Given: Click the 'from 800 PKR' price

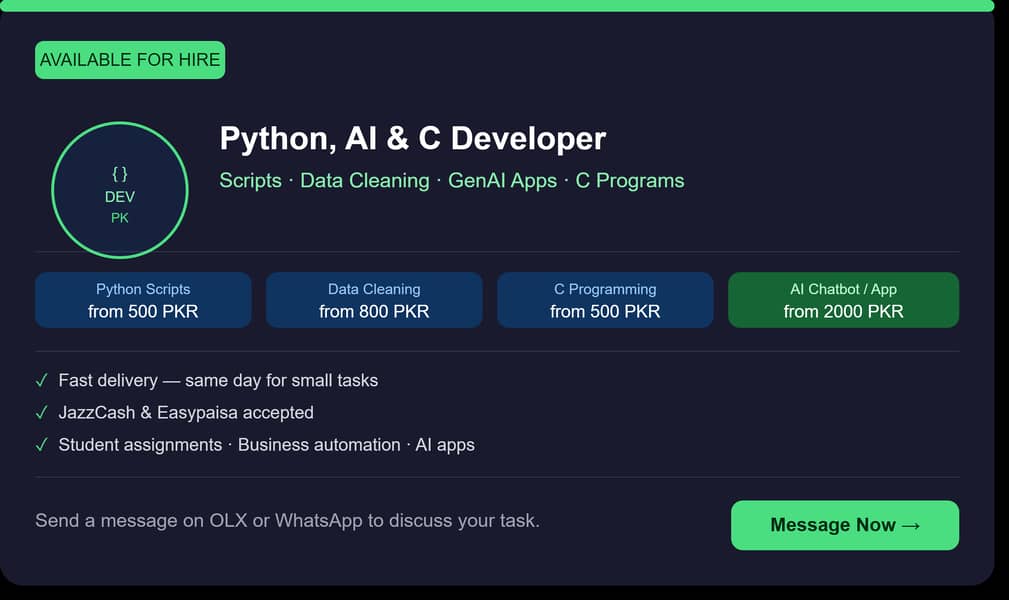Looking at the screenshot, I should tap(374, 312).
